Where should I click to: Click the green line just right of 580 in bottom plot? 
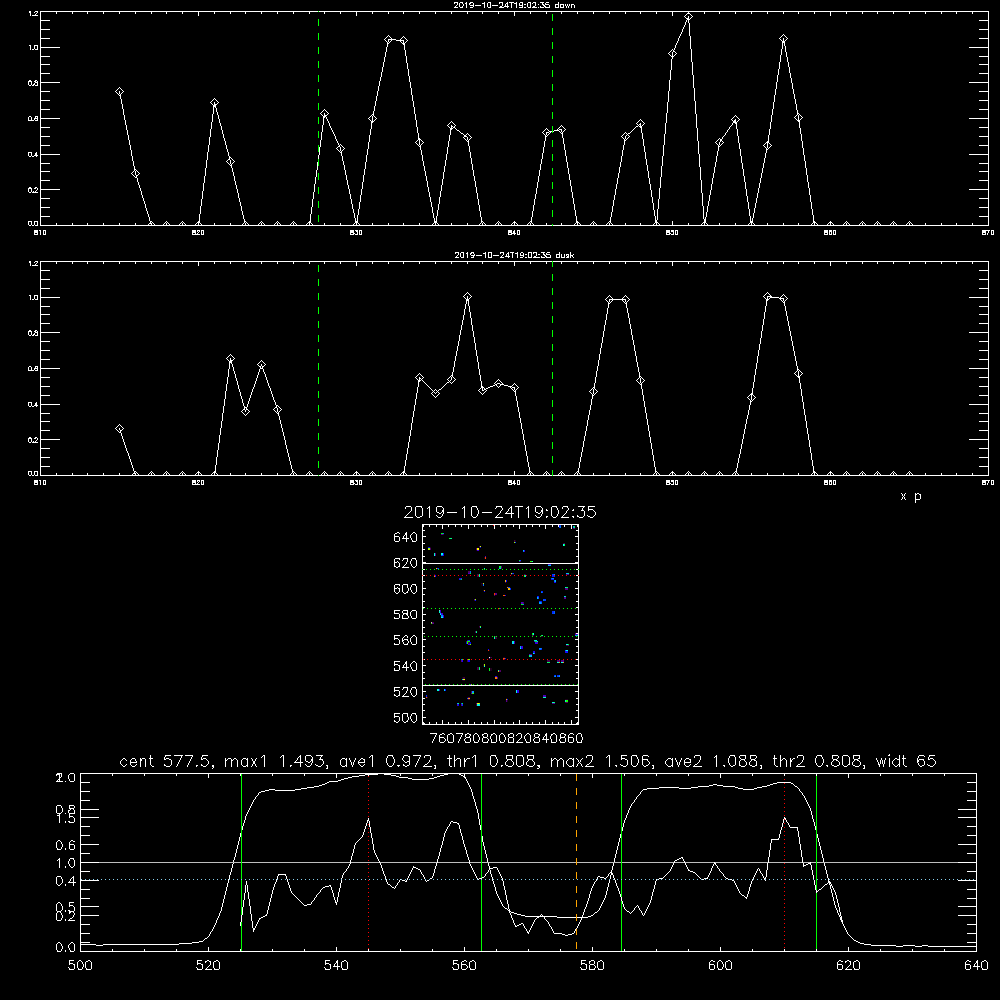(621, 861)
